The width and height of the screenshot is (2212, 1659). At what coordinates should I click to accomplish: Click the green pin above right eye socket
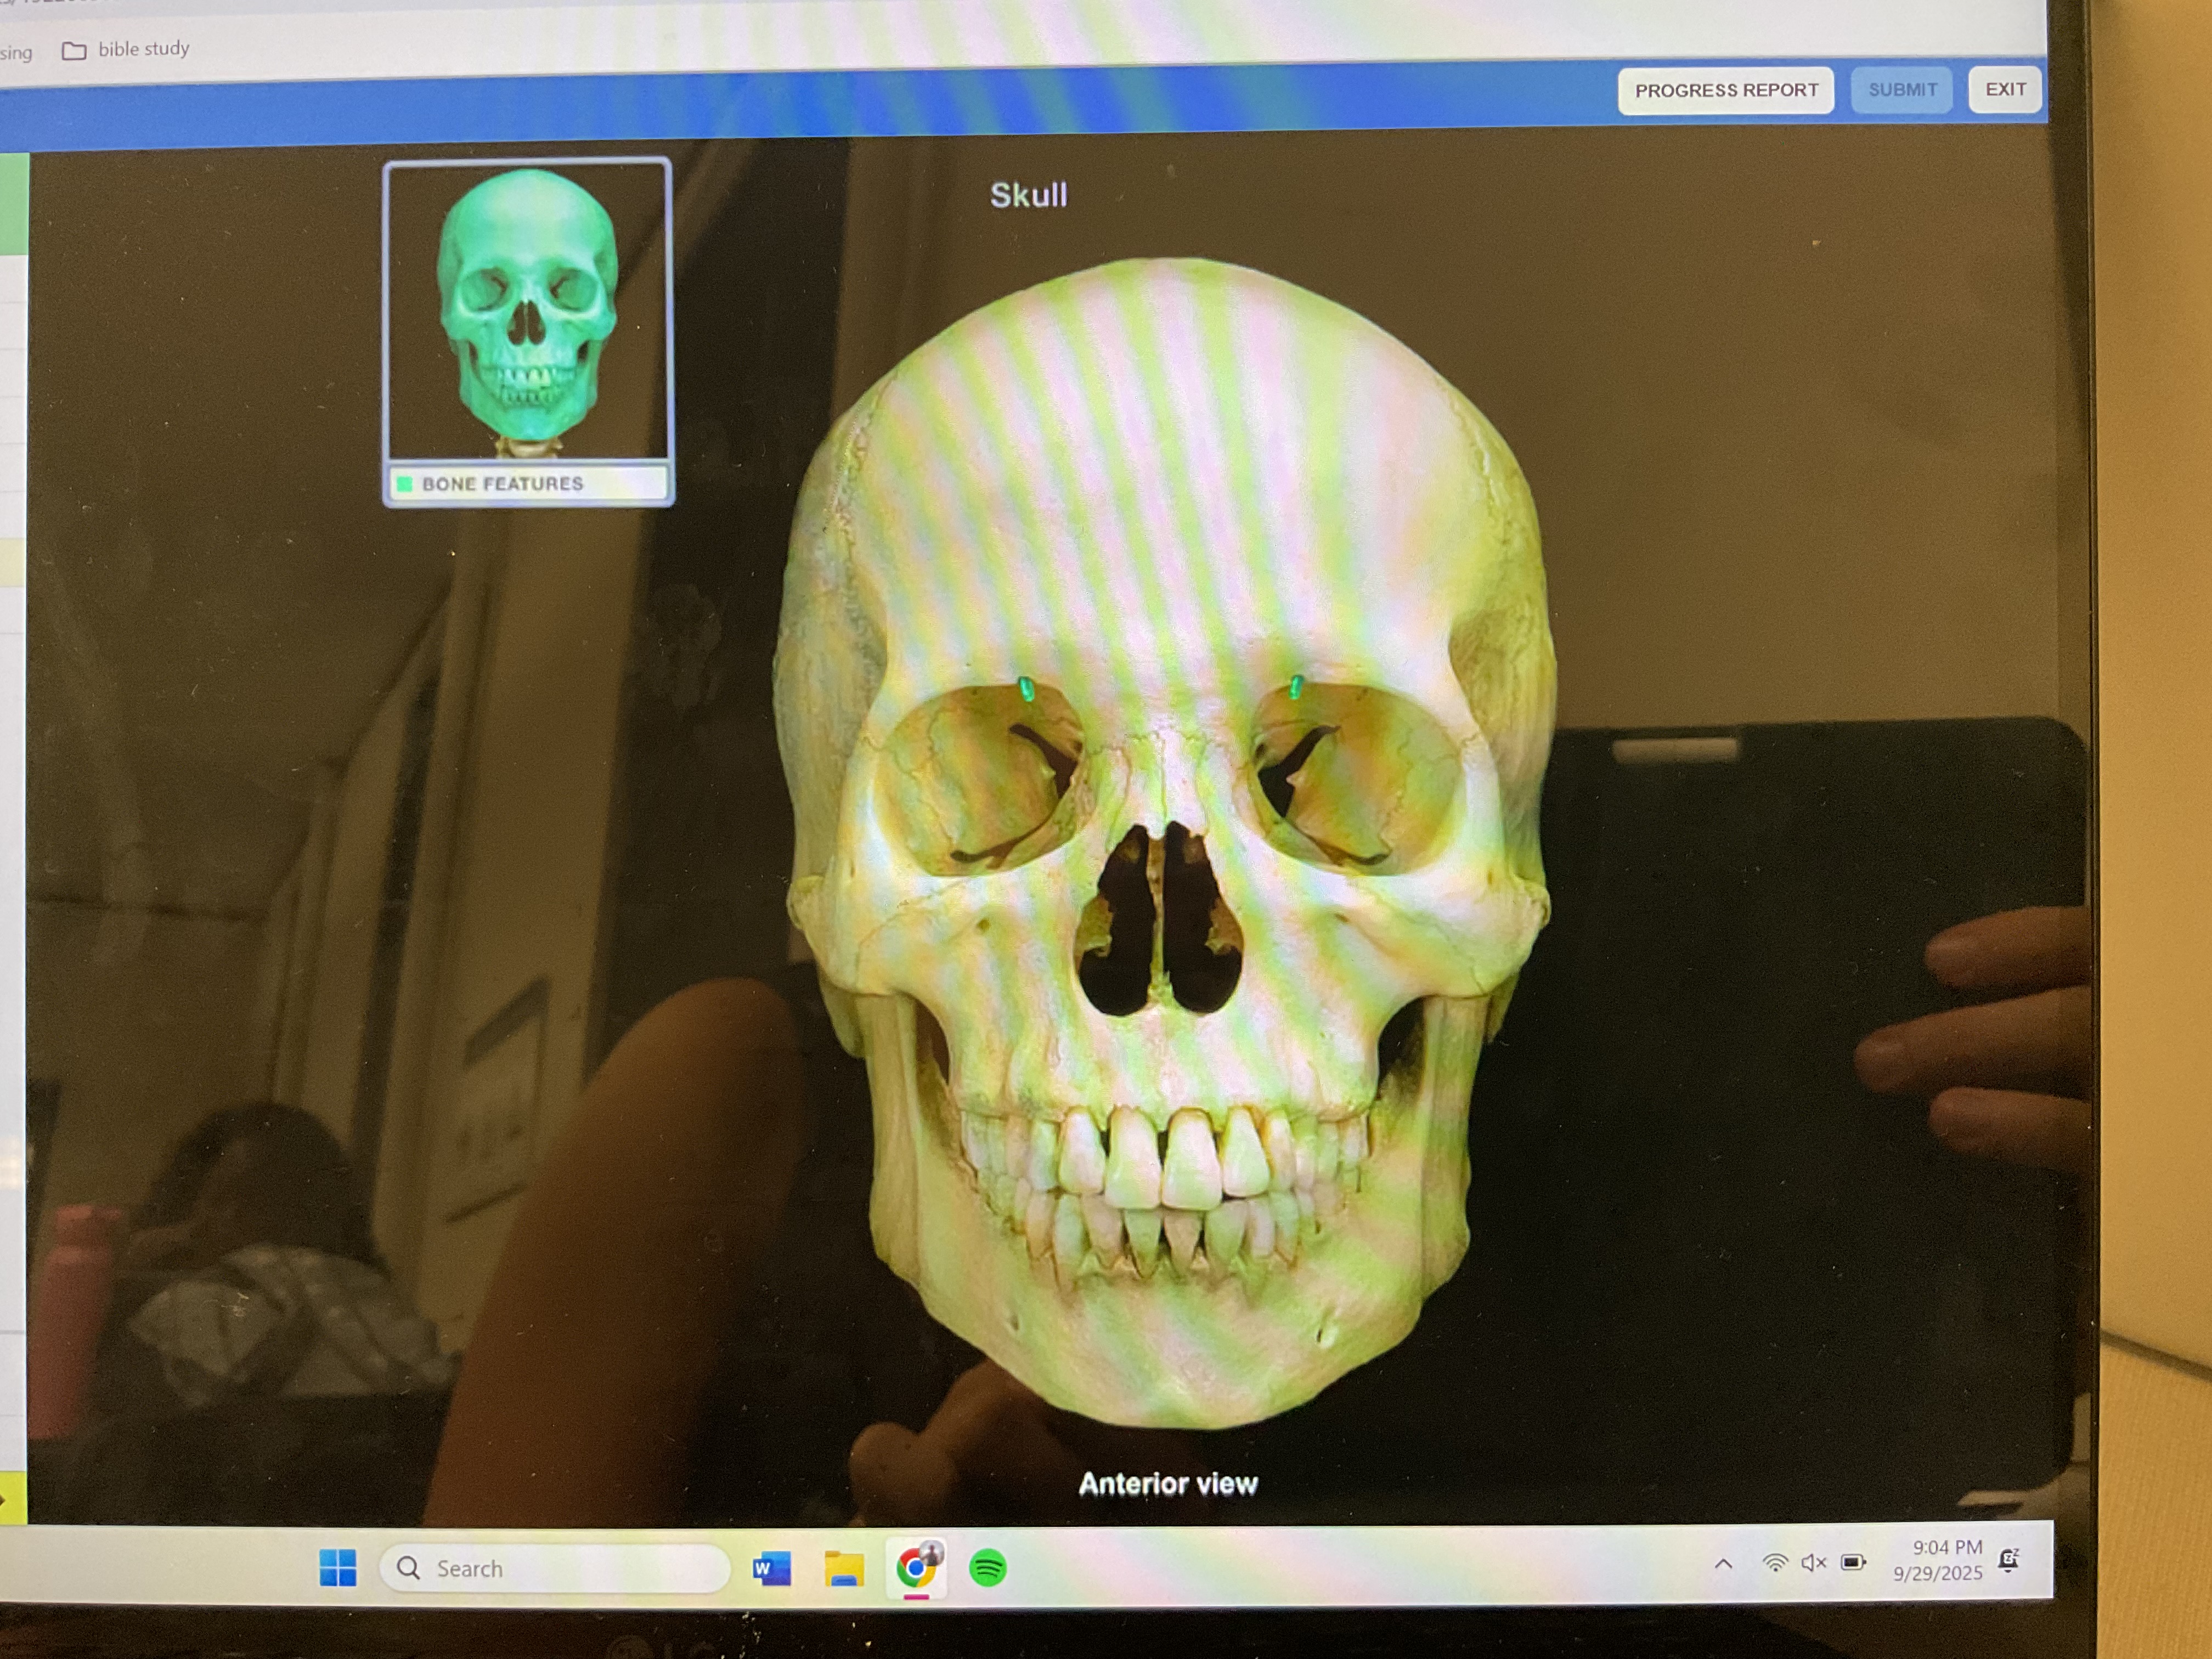pos(1296,687)
